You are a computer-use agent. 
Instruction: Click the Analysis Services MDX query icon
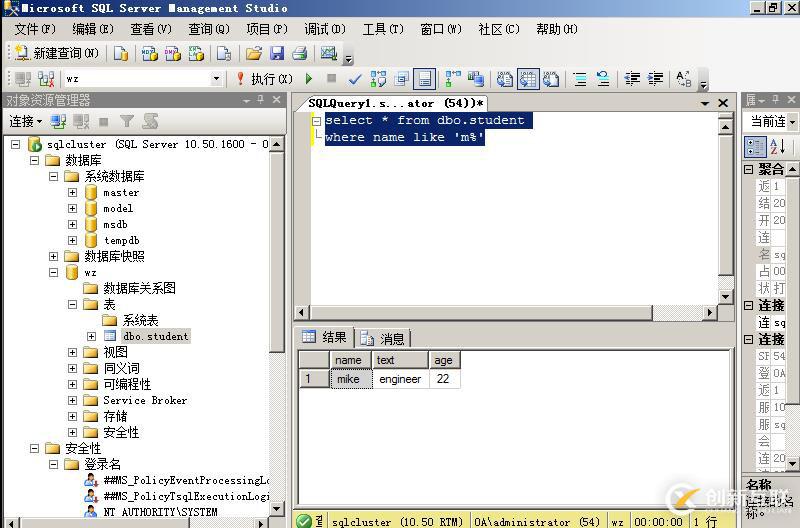click(149, 53)
